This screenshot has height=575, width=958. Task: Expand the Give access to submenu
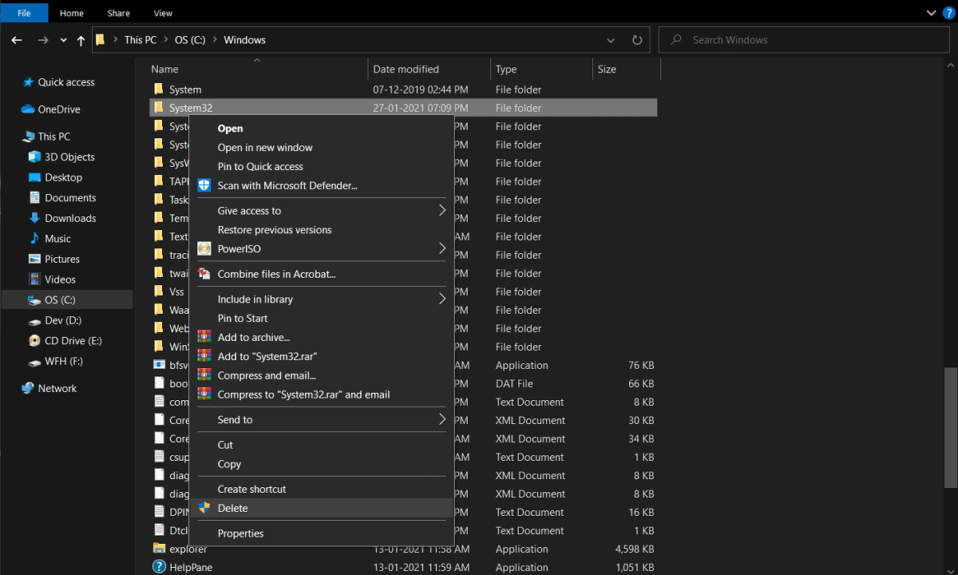442,211
